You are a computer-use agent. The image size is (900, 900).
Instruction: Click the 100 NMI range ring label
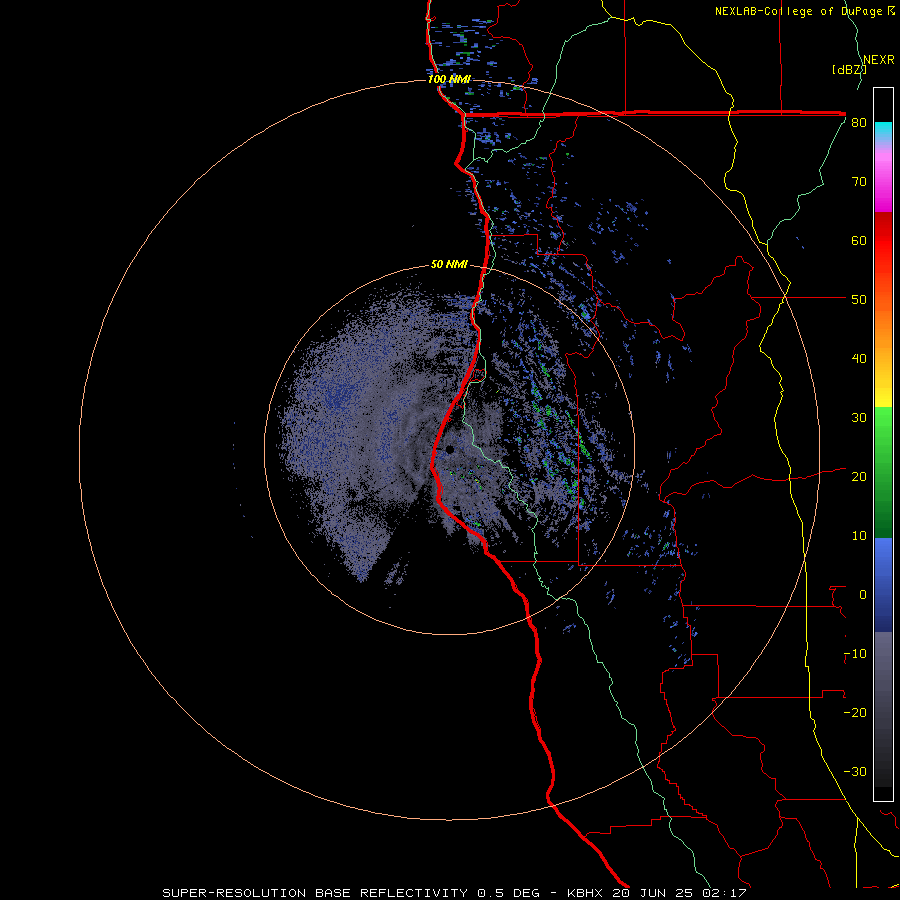[449, 79]
